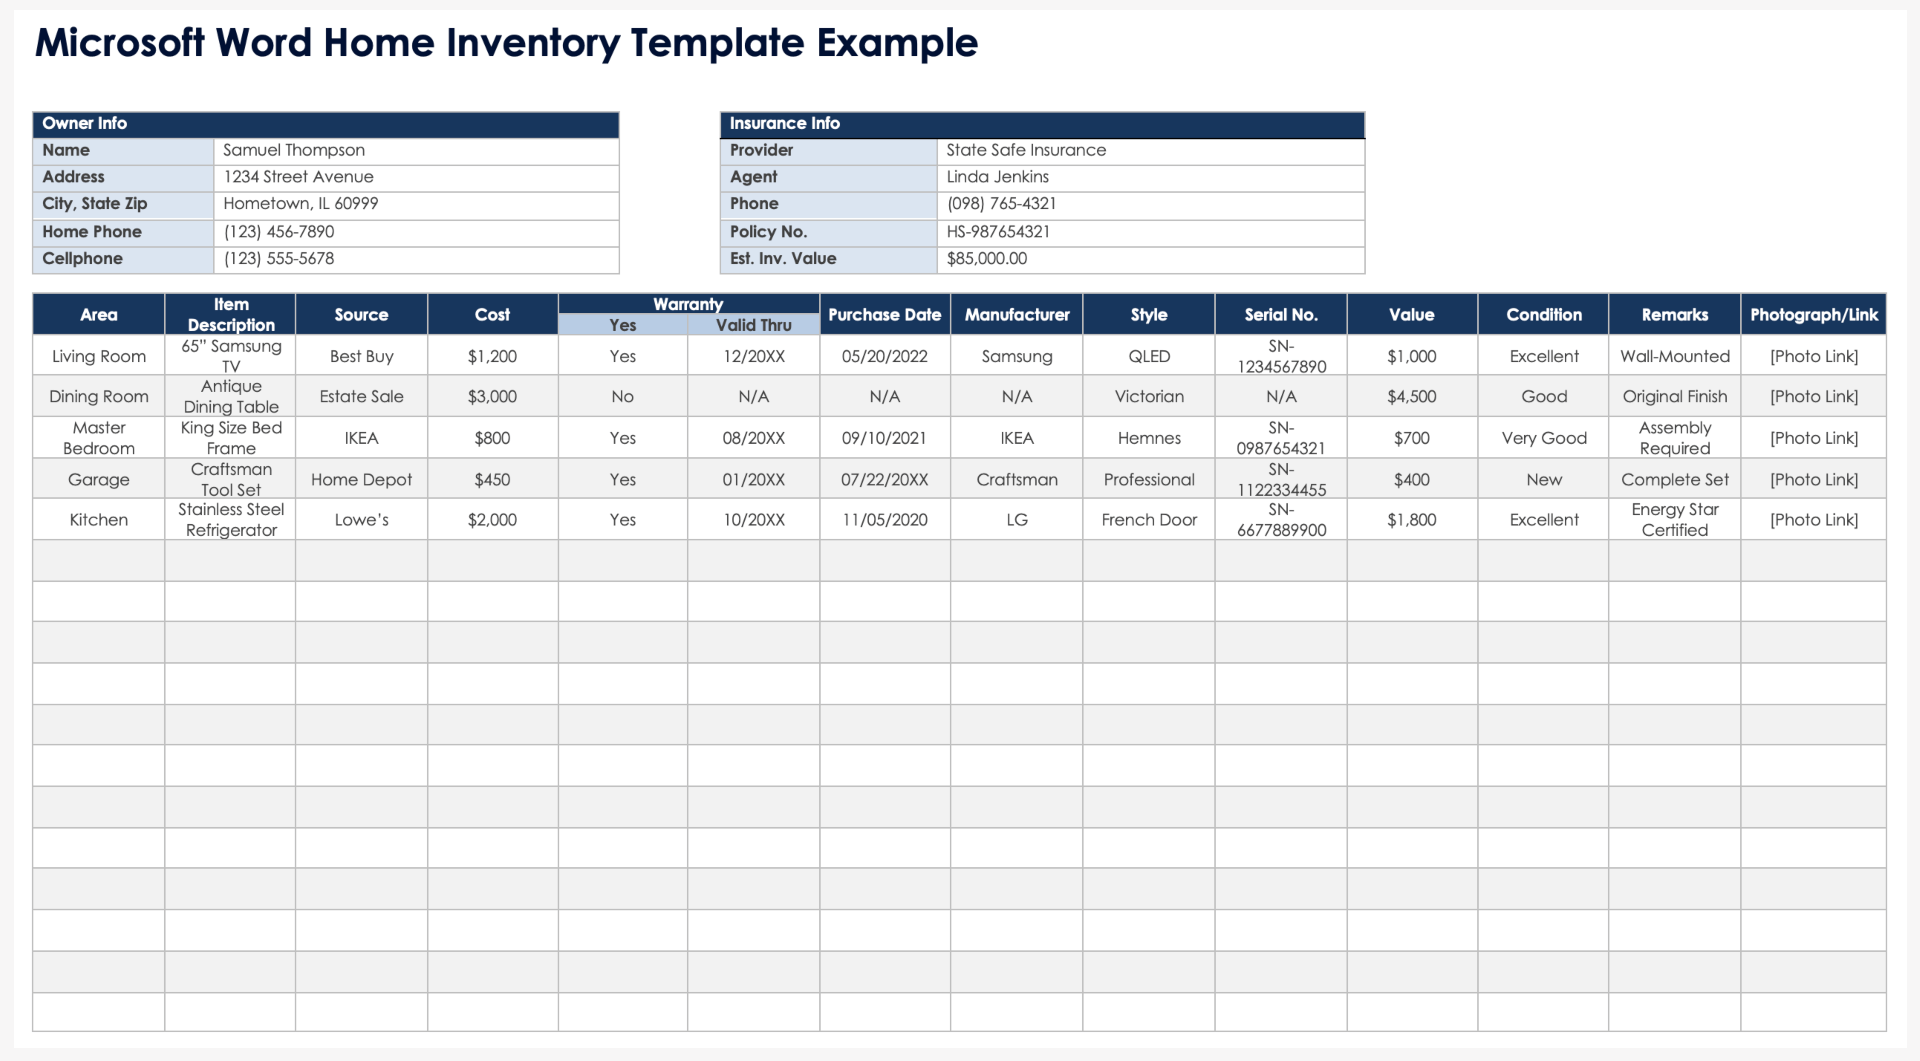Click the Assembly Required remark
Screen dimensions: 1920x1061
[x=1675, y=438]
